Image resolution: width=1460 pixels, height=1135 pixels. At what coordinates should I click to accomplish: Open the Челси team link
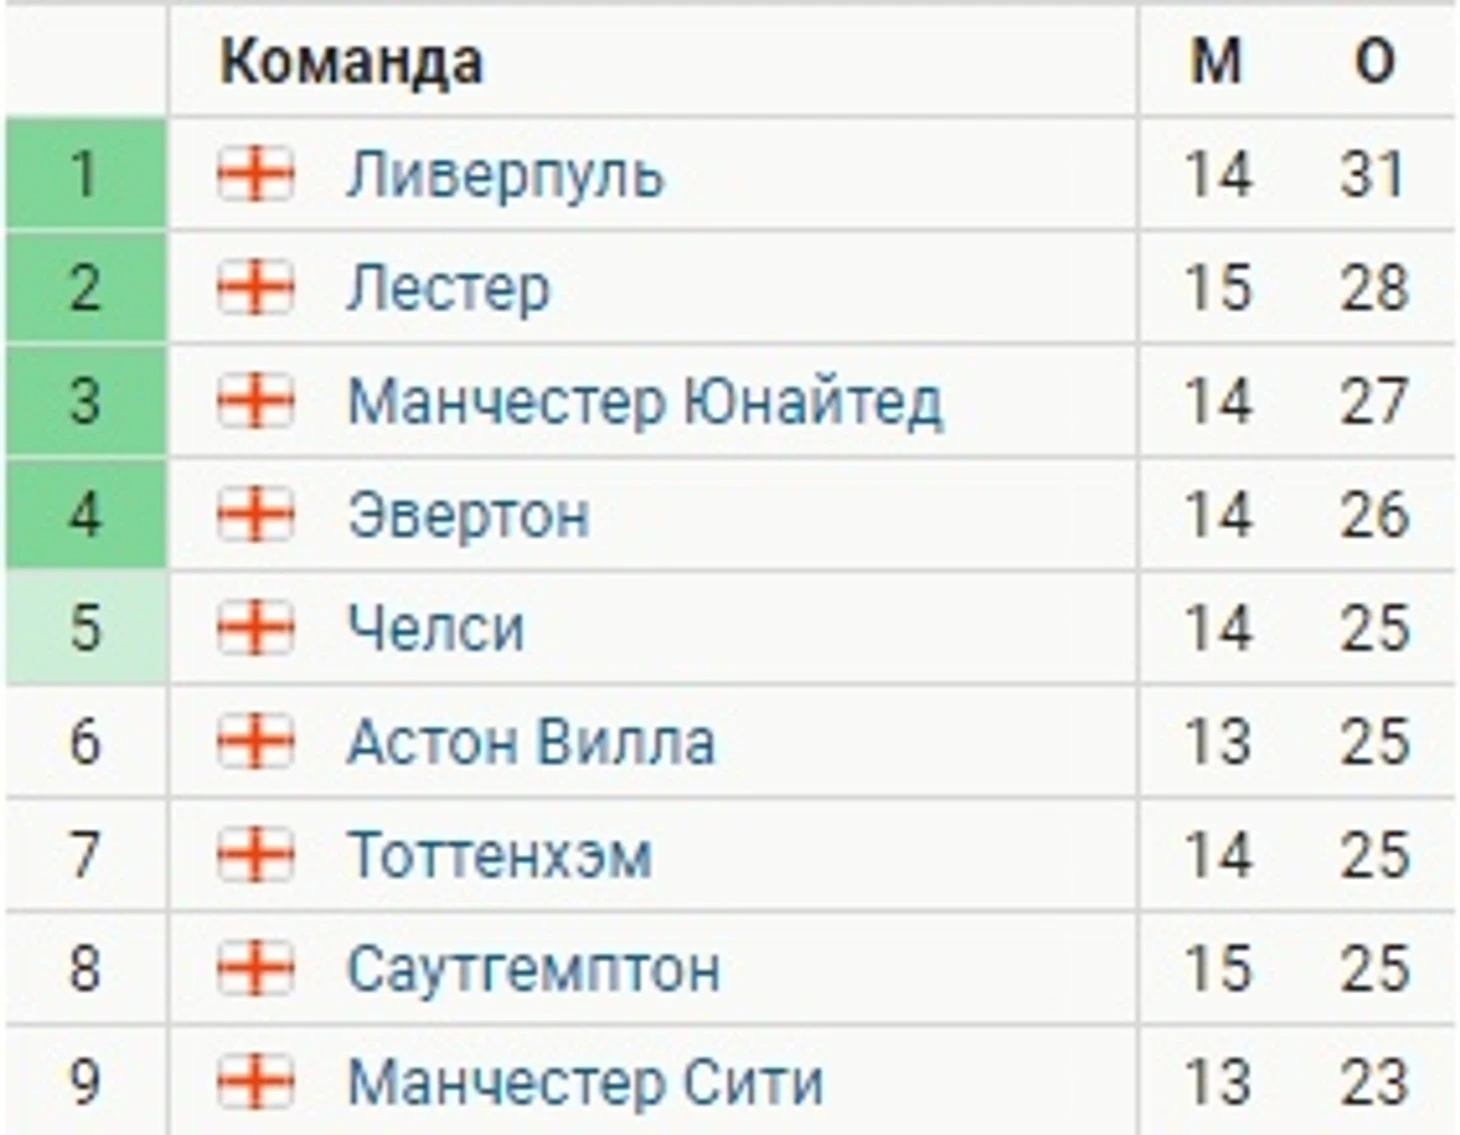435,629
